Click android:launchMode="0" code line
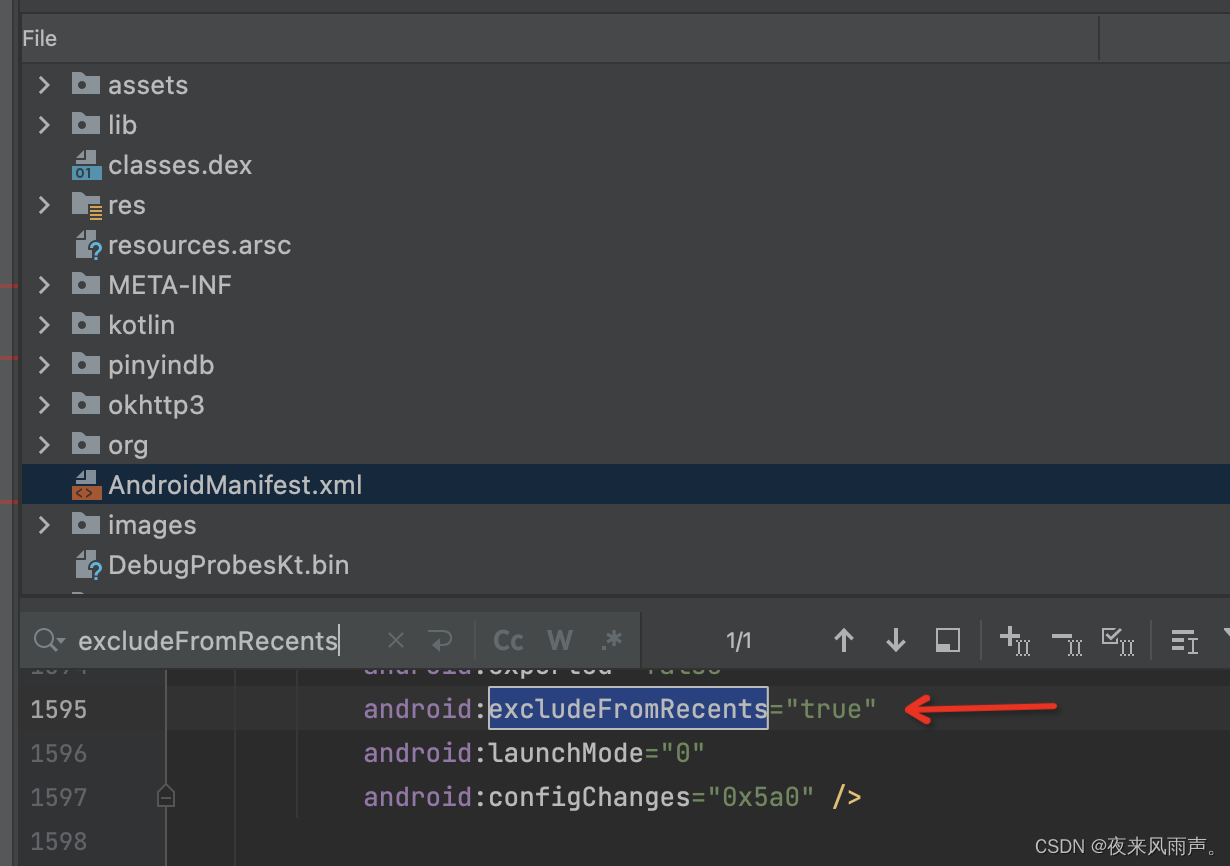The height and width of the screenshot is (866, 1230). (x=535, y=753)
